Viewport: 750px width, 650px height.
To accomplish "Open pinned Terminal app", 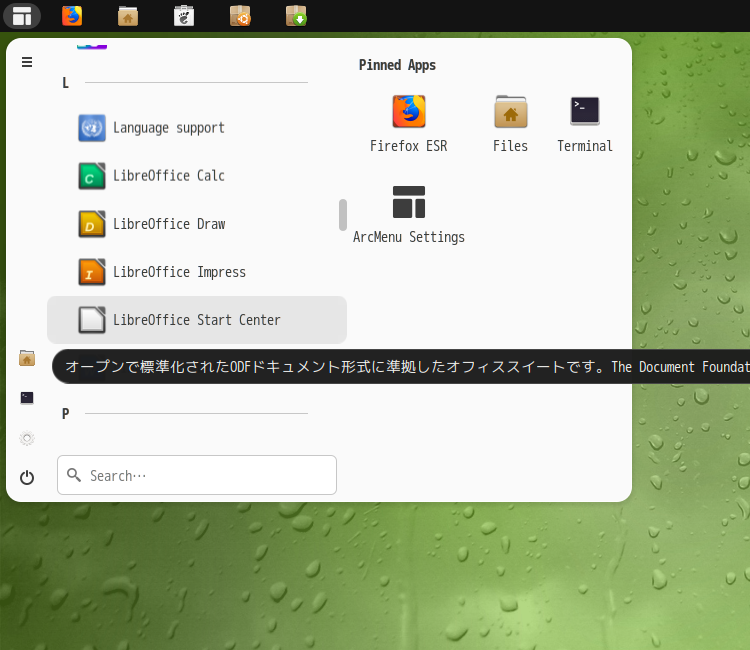I will click(x=585, y=123).
